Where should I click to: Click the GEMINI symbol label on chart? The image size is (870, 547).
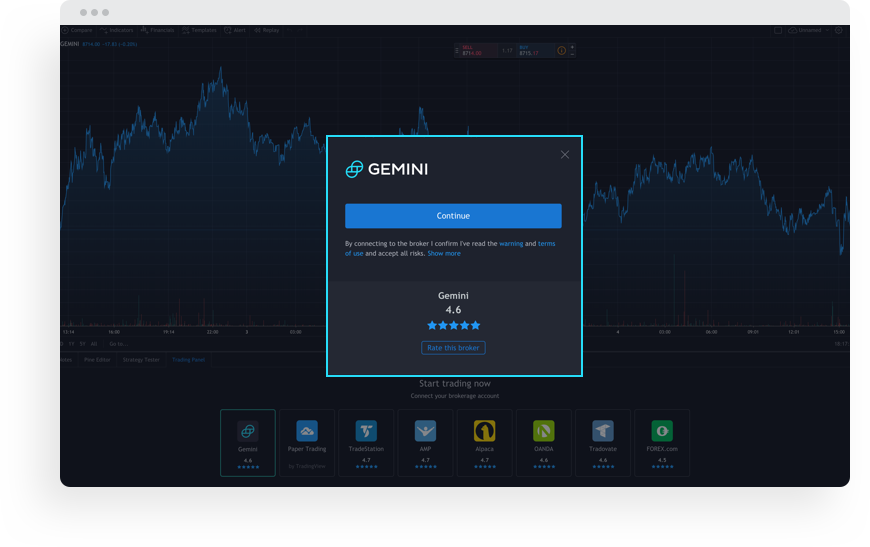tap(70, 44)
